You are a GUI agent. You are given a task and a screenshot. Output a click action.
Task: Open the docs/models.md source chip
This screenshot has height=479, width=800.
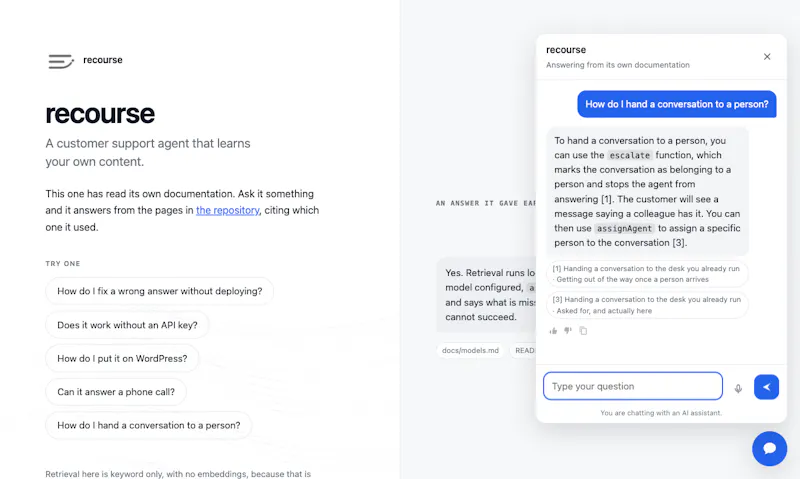470,350
